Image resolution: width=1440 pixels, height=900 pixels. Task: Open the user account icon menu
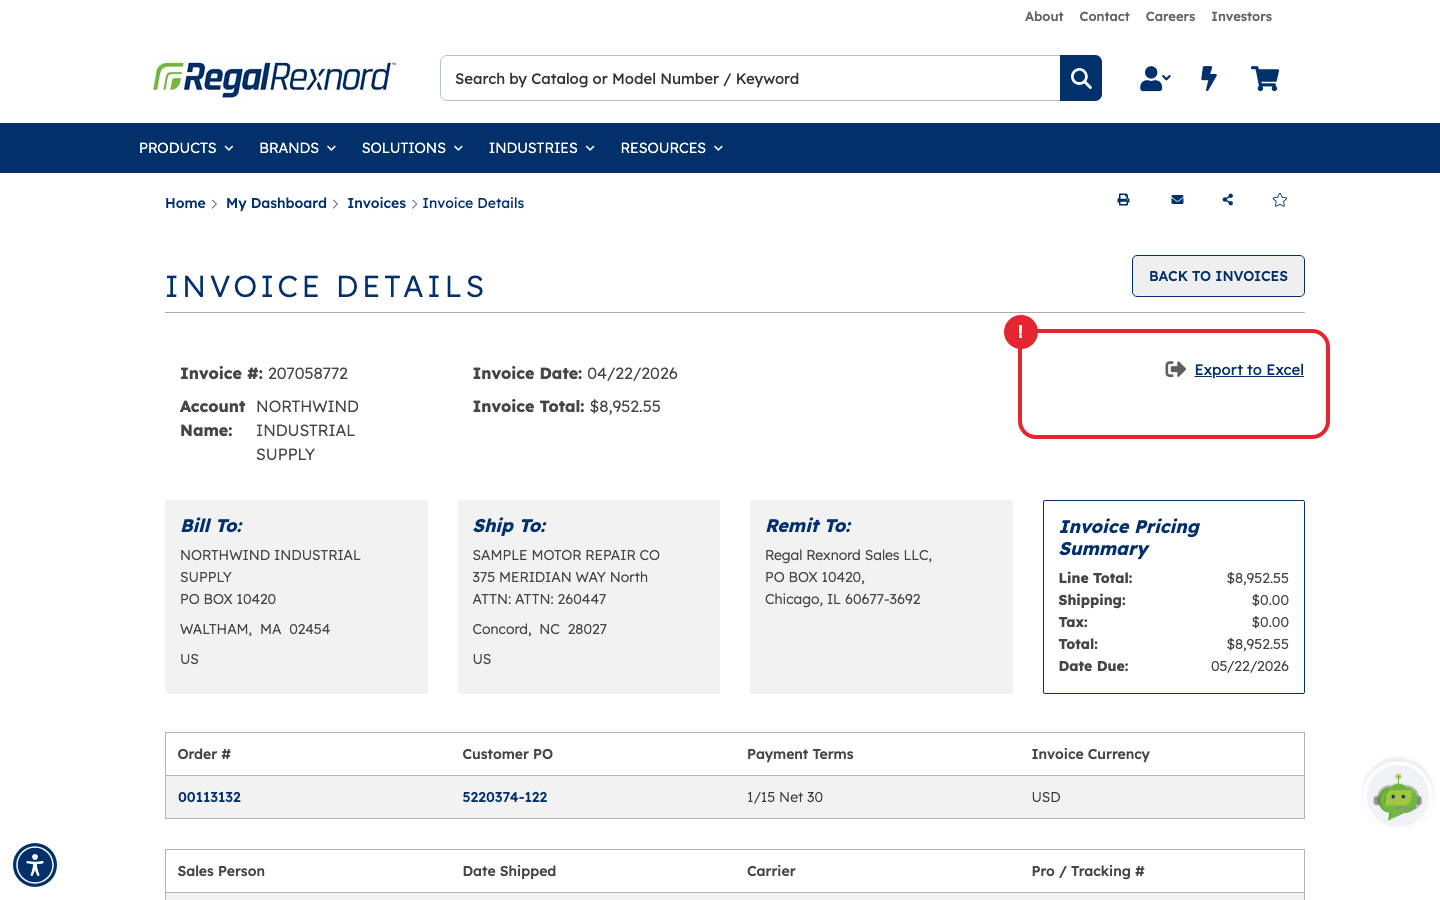point(1155,78)
